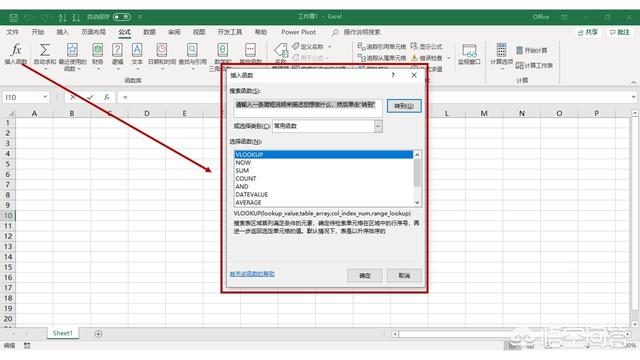Click the formula bar confirm checkmark icon
Image resolution: width=640 pixels, height=360 pixels.
[x=90, y=97]
